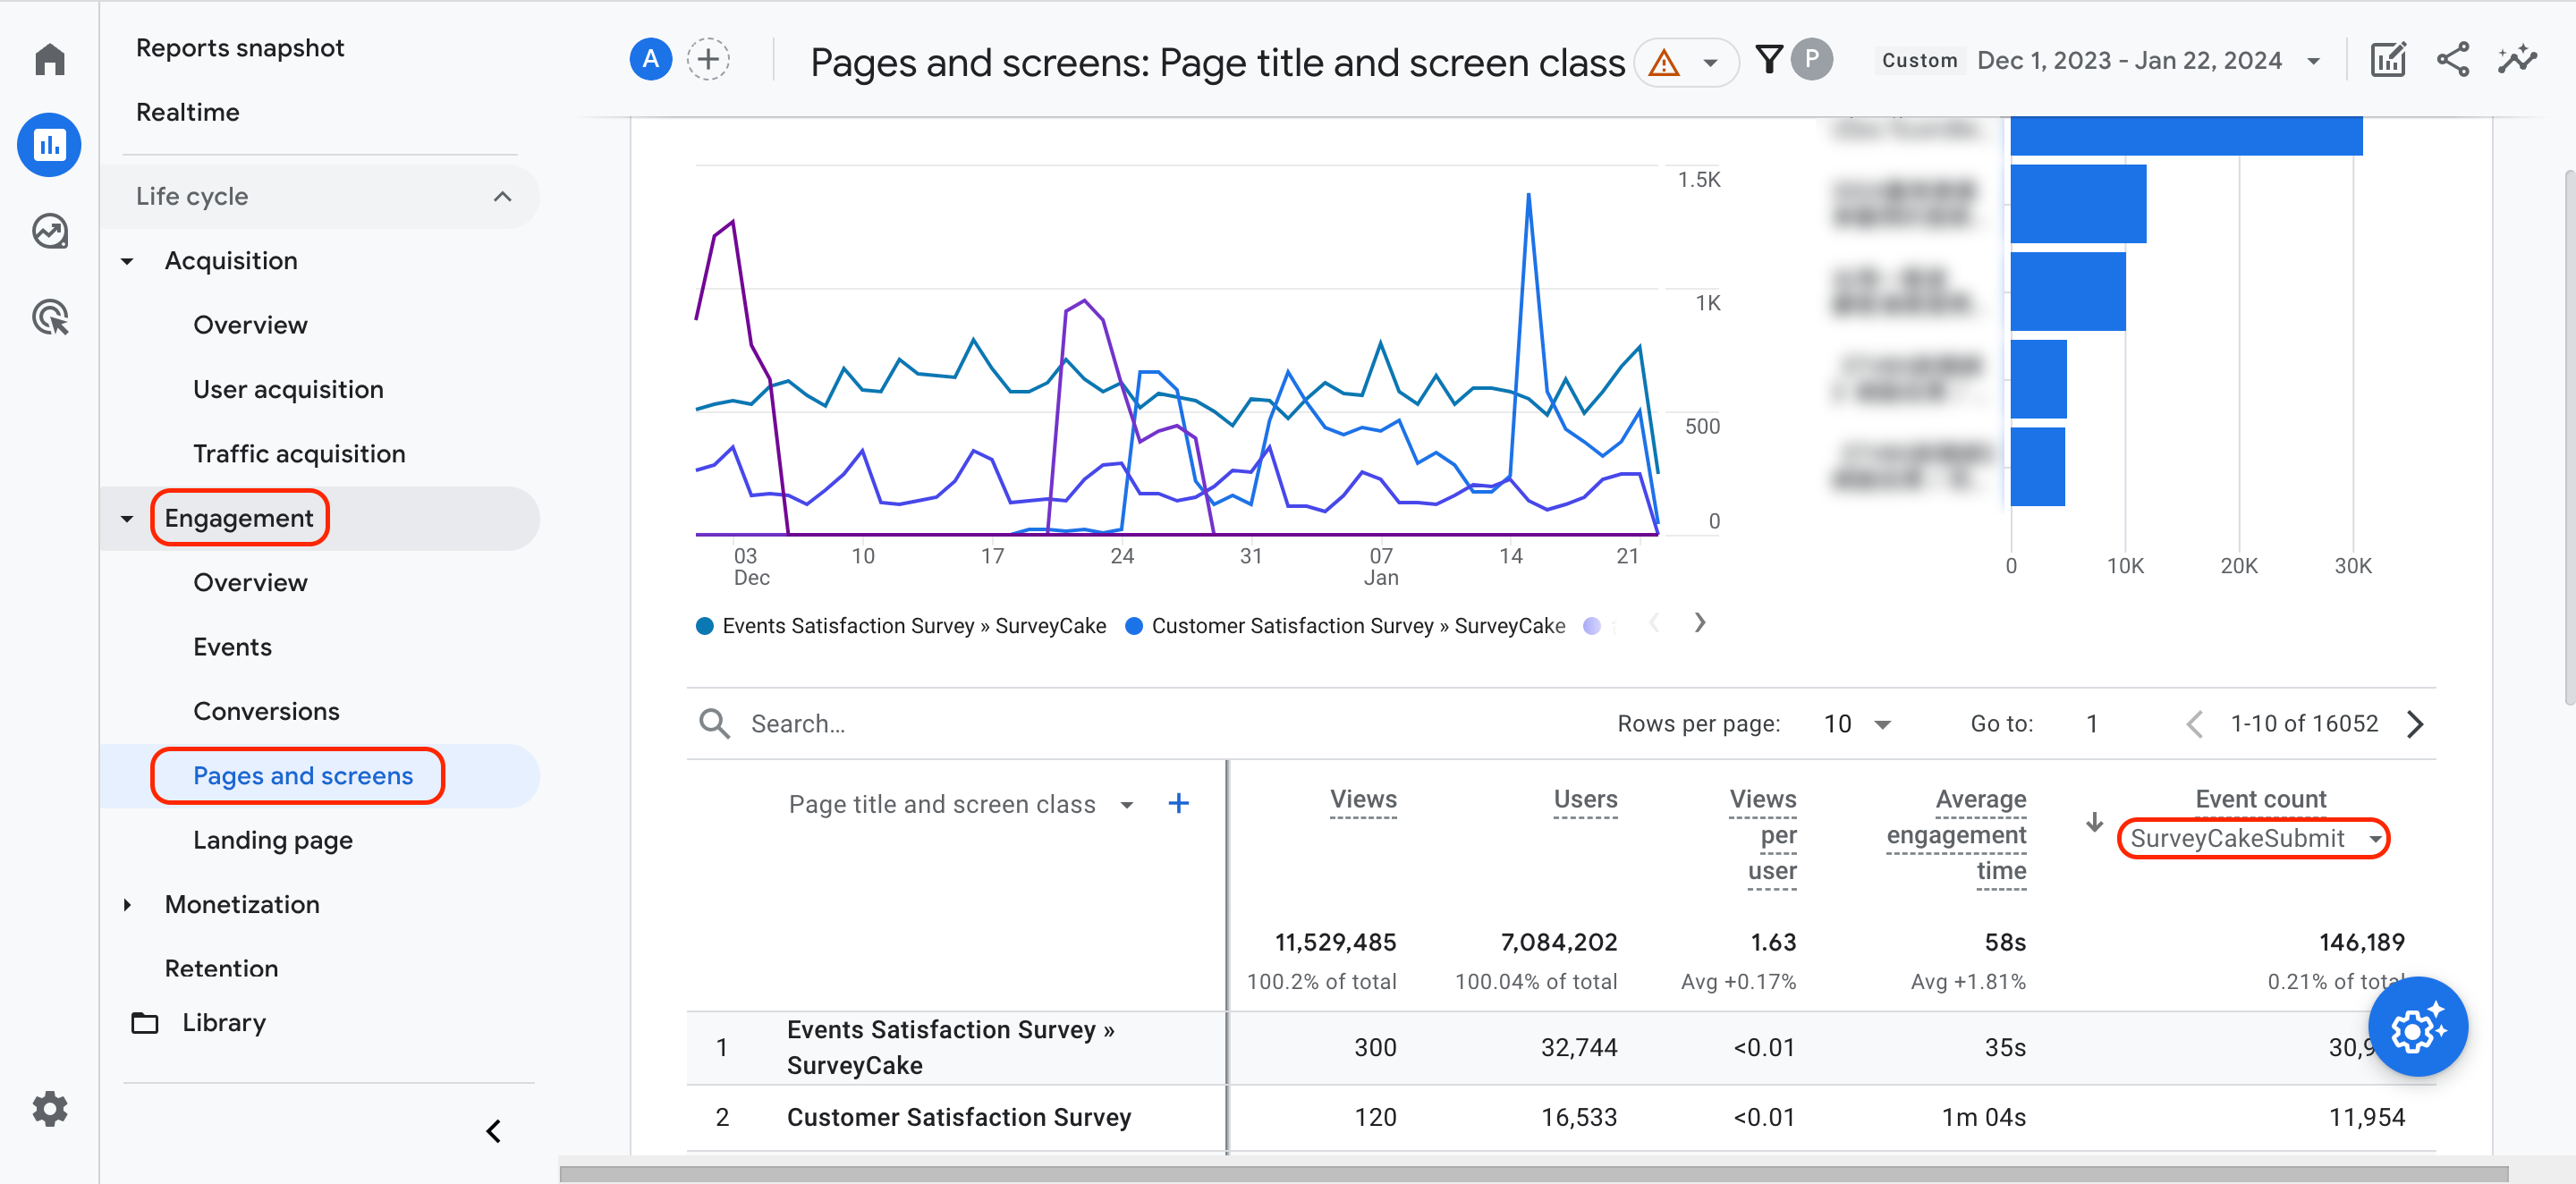Collapse the Life cycle section
Screen dimensions: 2576x1184
tap(502, 196)
